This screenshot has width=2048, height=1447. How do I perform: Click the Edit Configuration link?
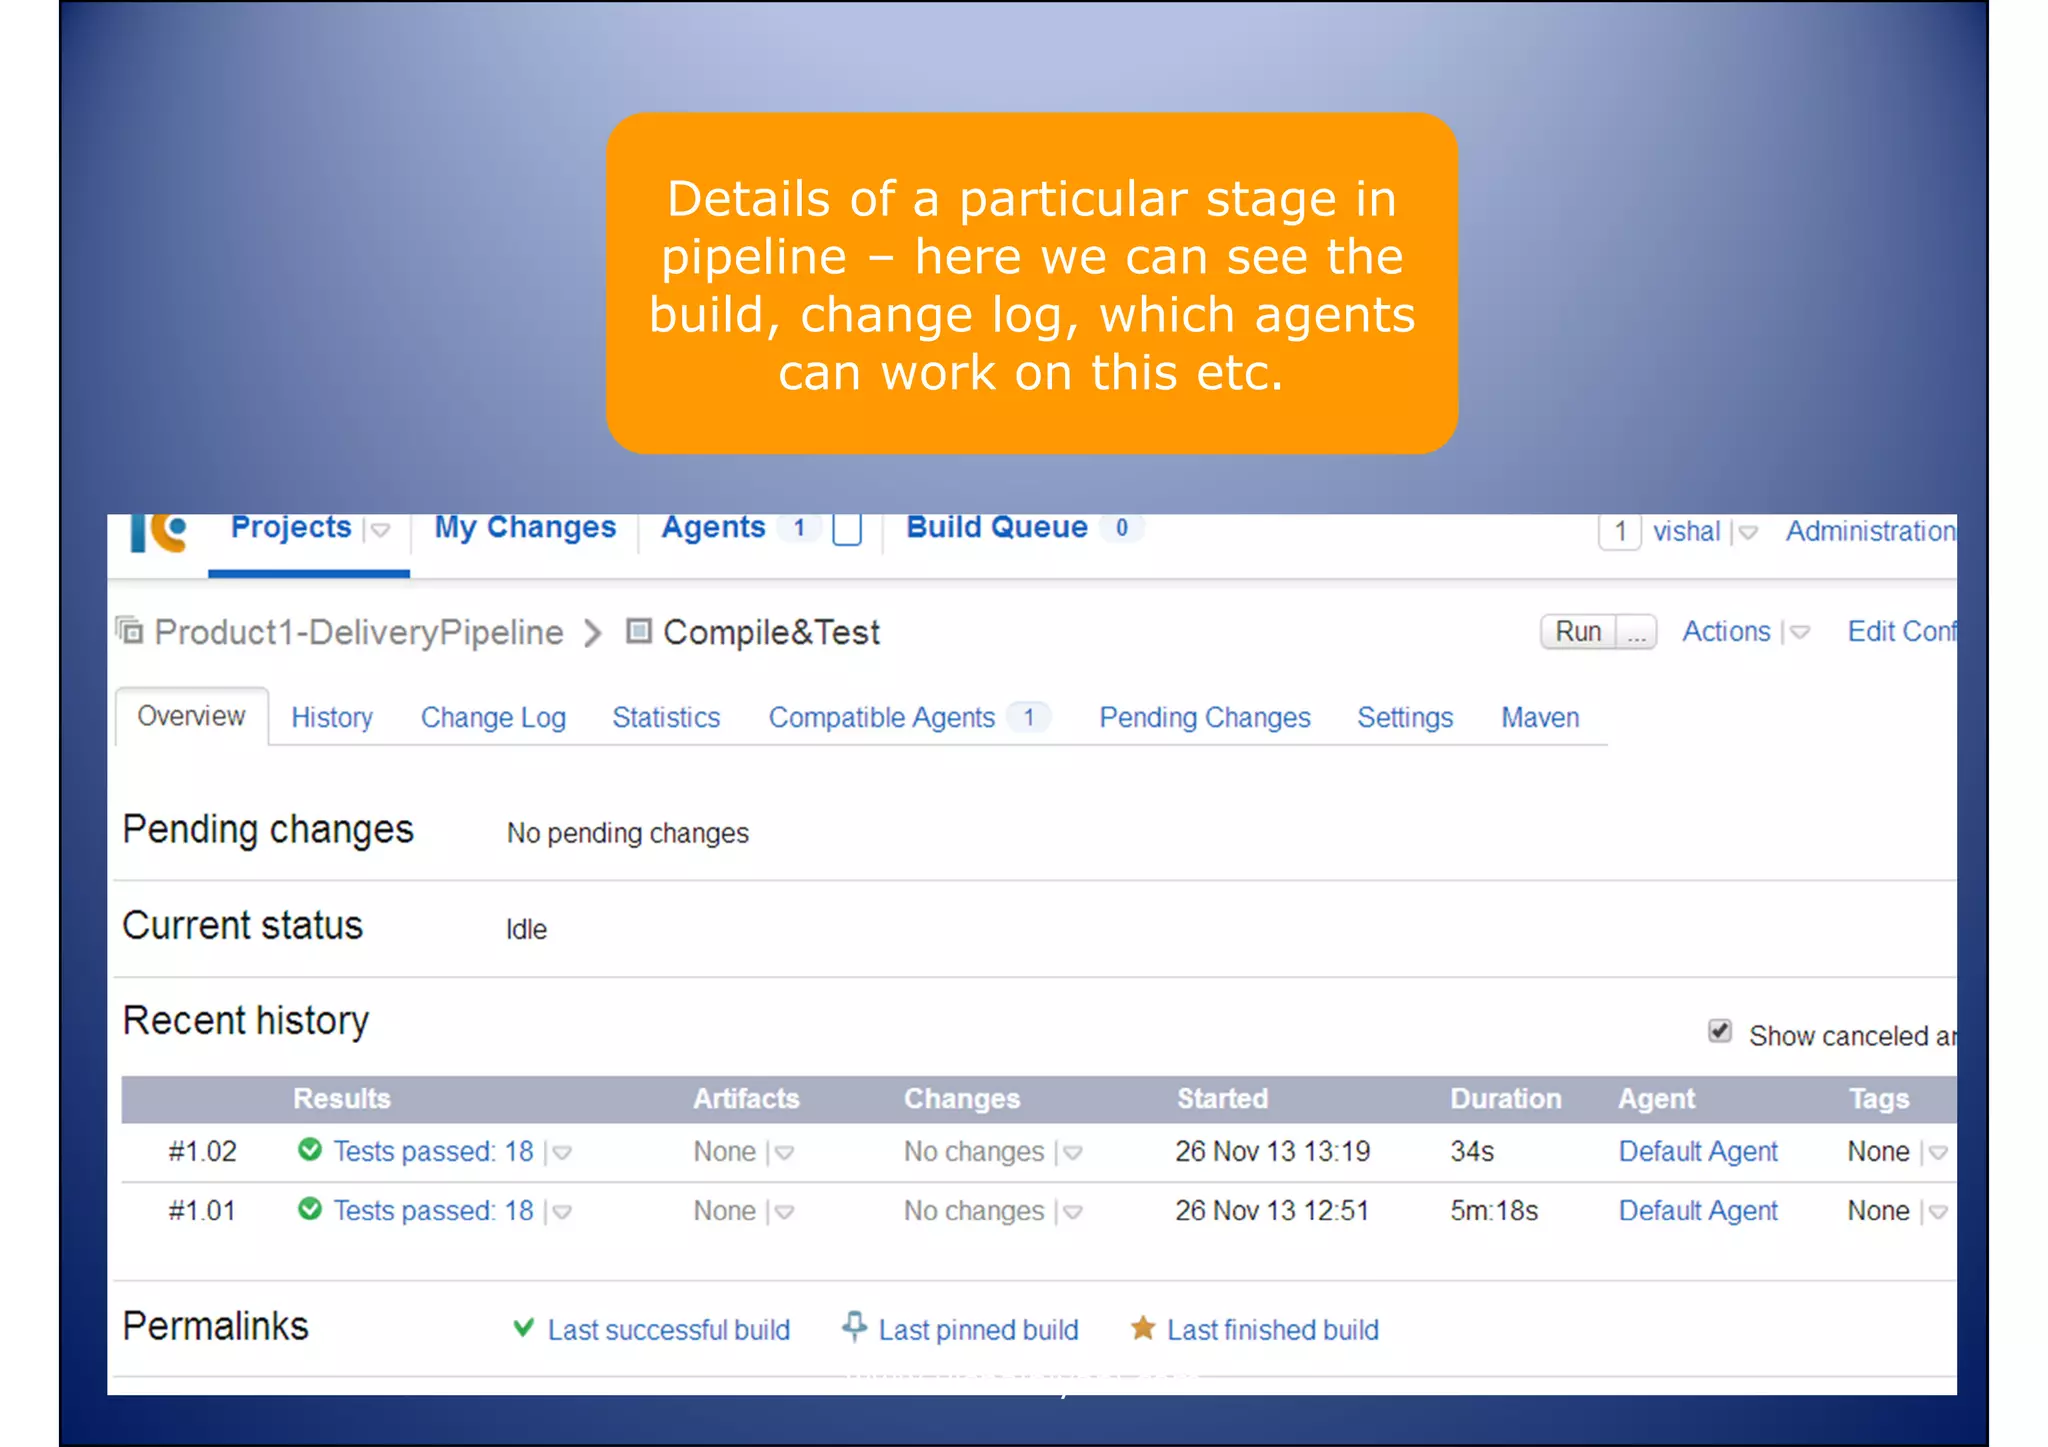click(x=1902, y=631)
